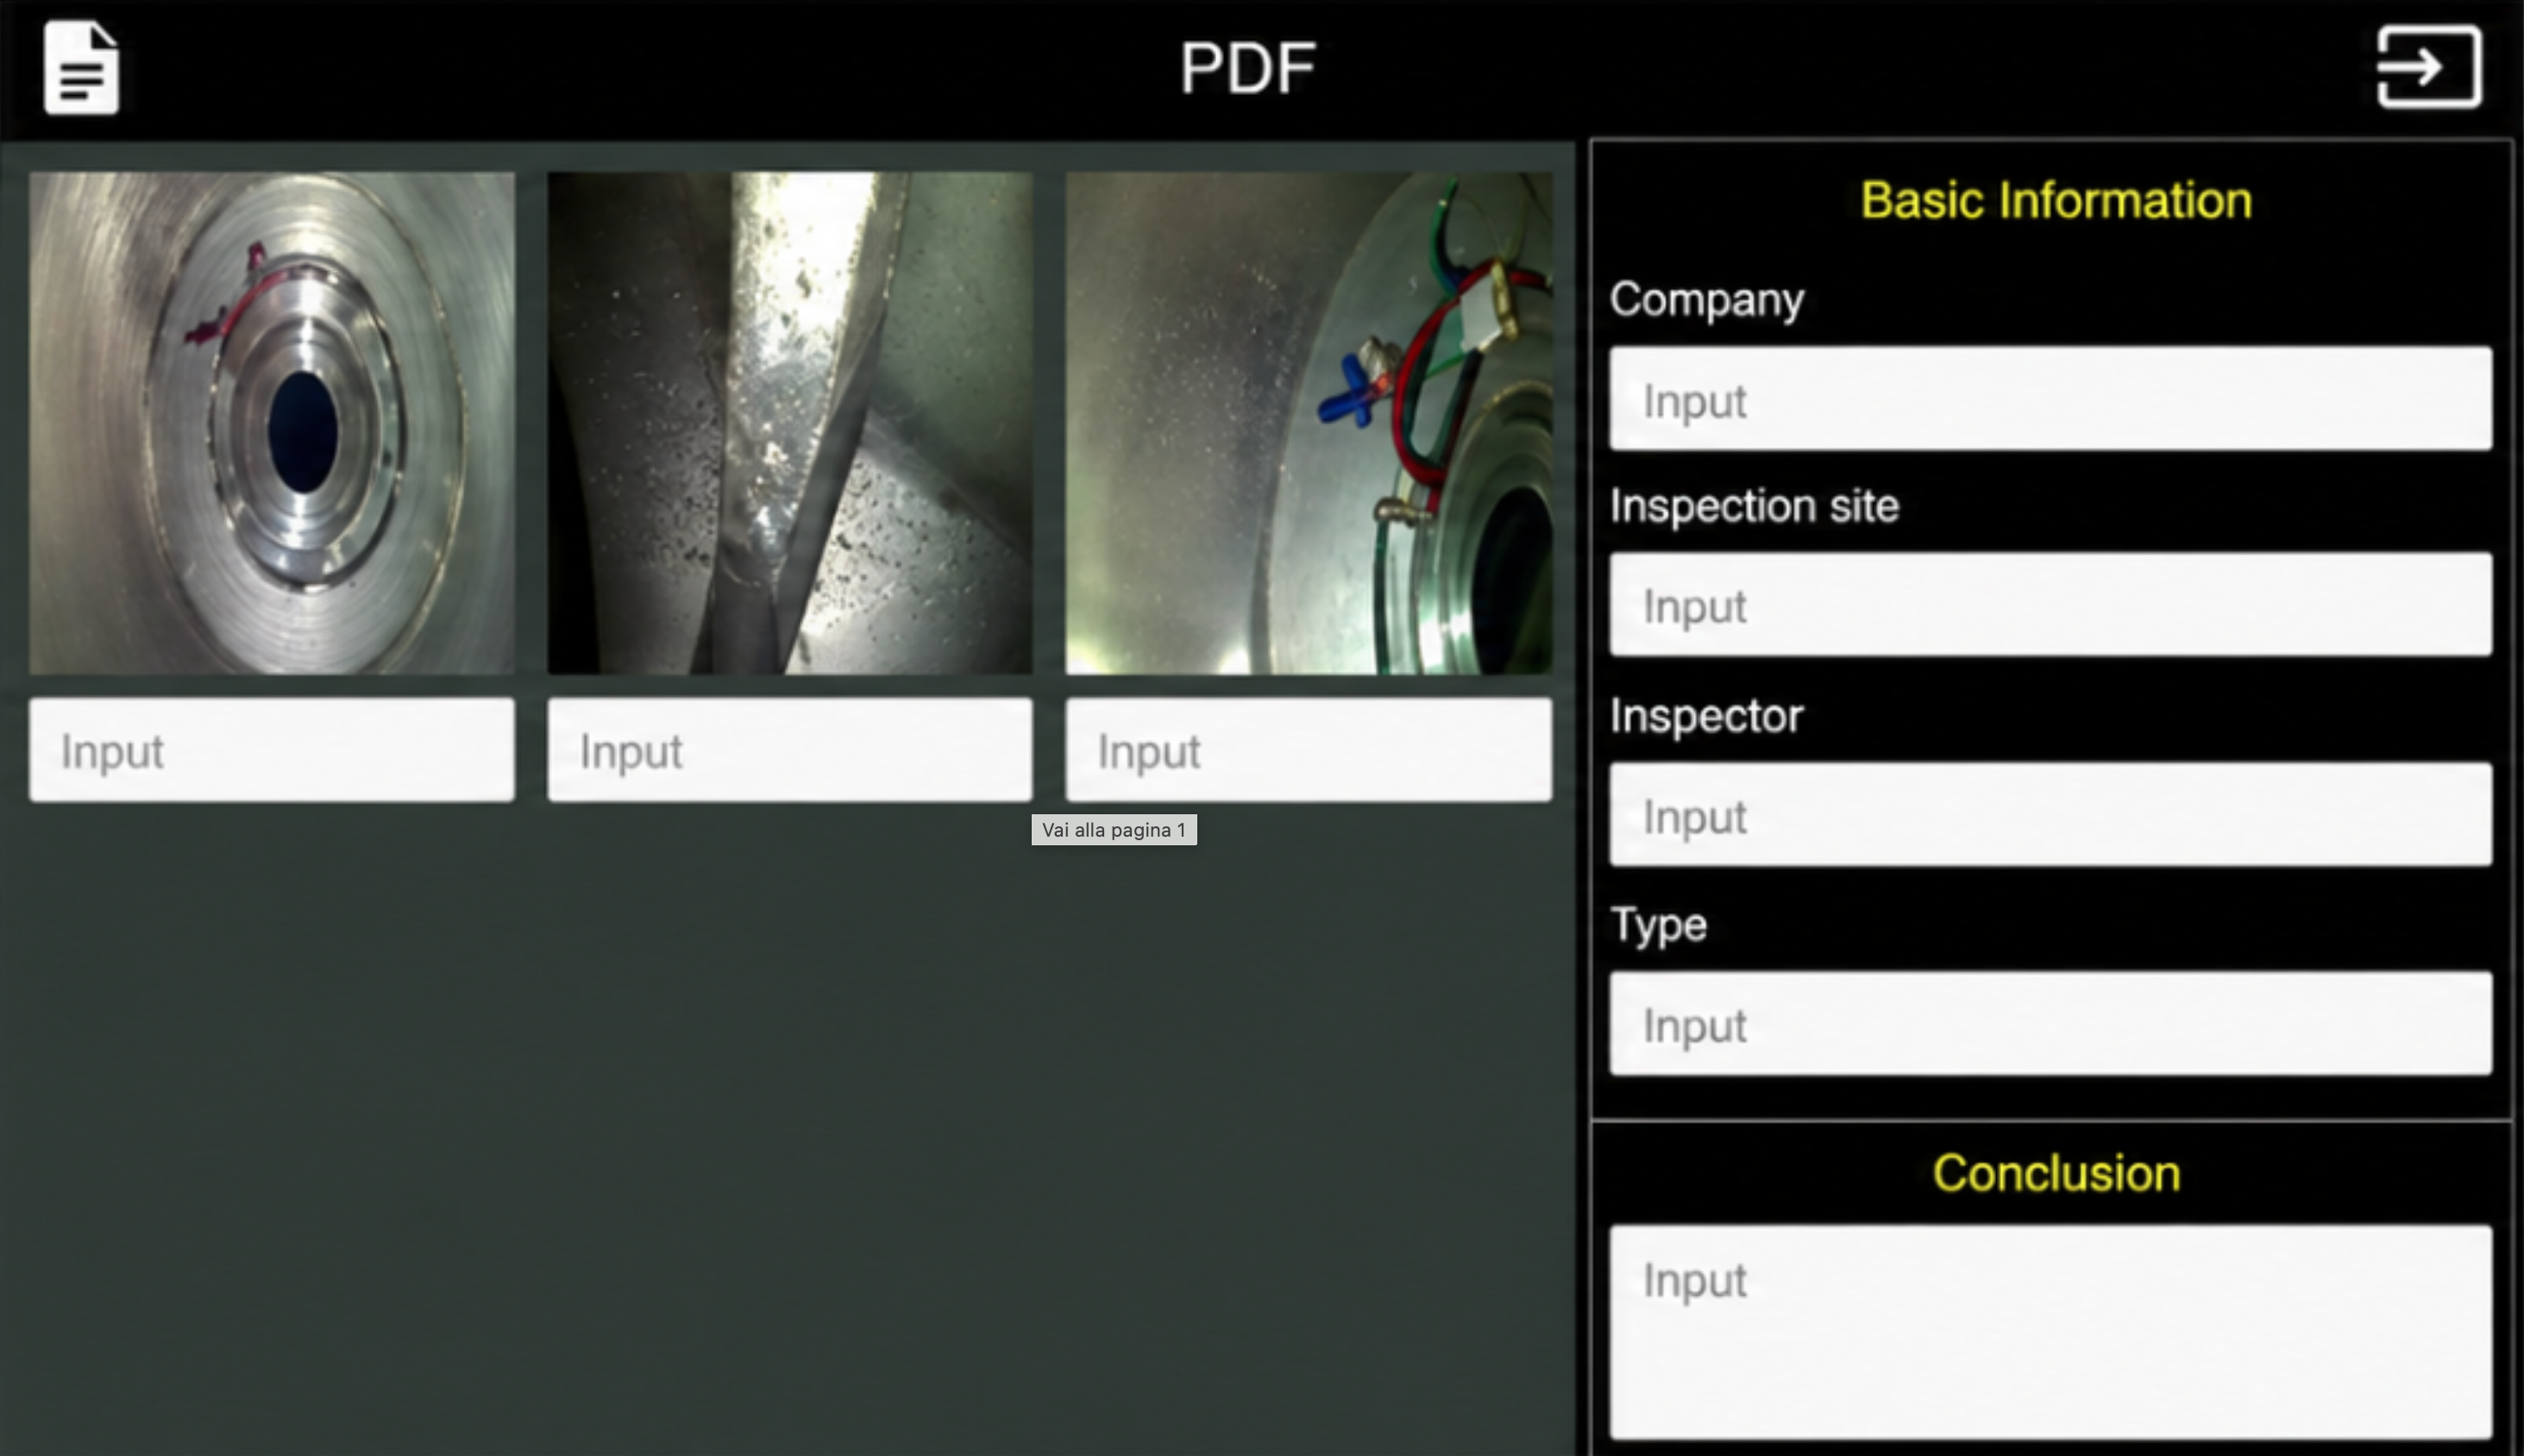Select caption input under circular flange photo
Image resolution: width=2524 pixels, height=1456 pixels.
coord(272,750)
